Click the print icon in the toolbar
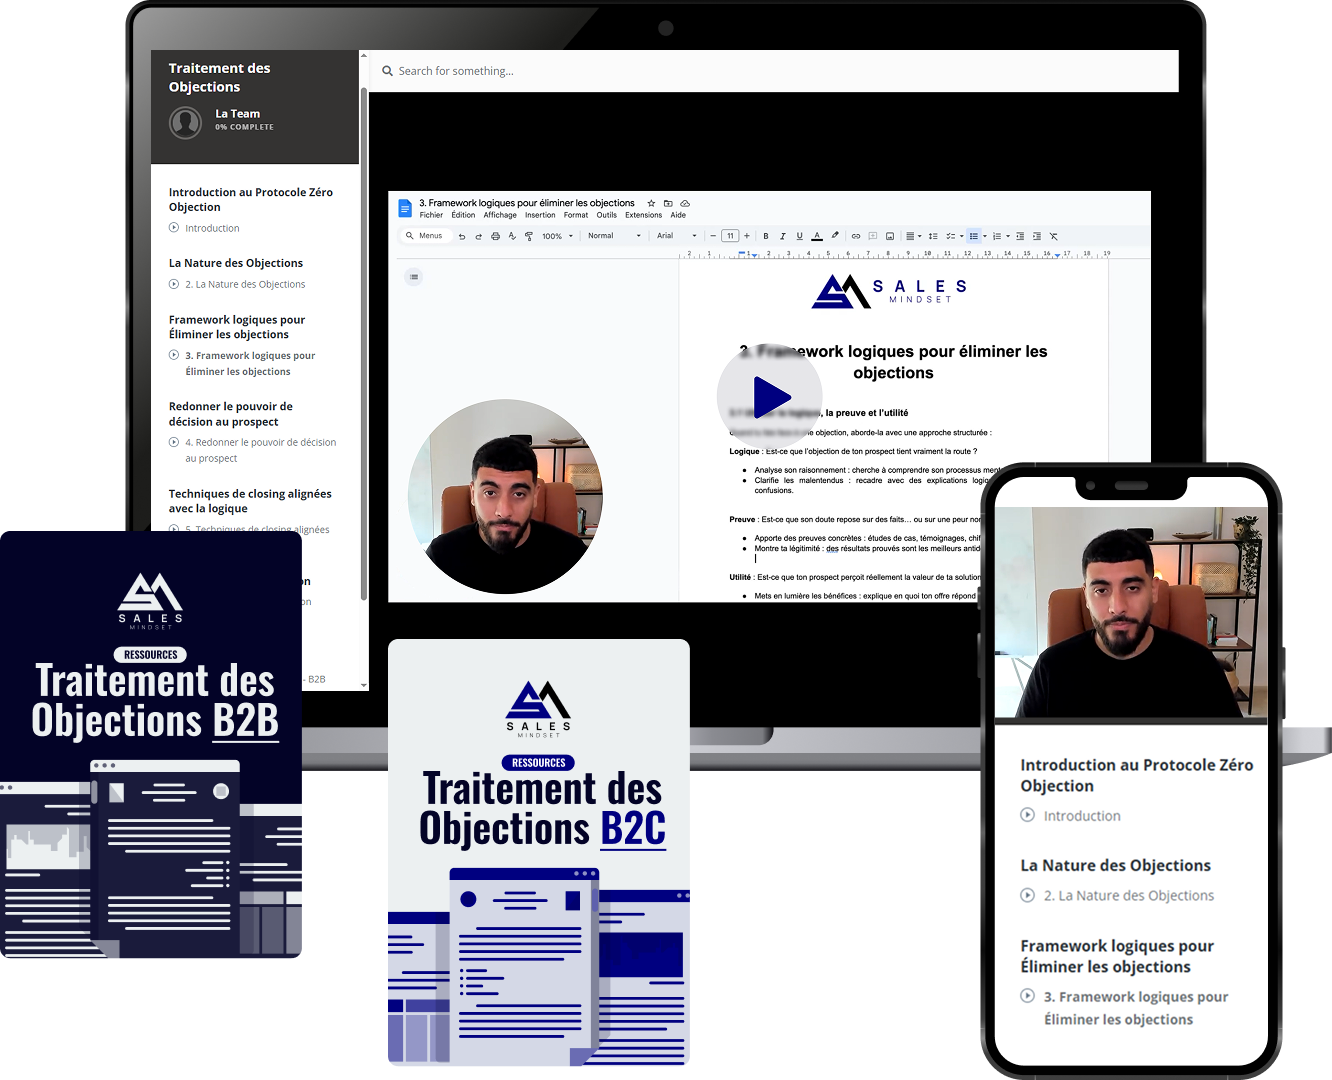The image size is (1332, 1080). (x=495, y=237)
